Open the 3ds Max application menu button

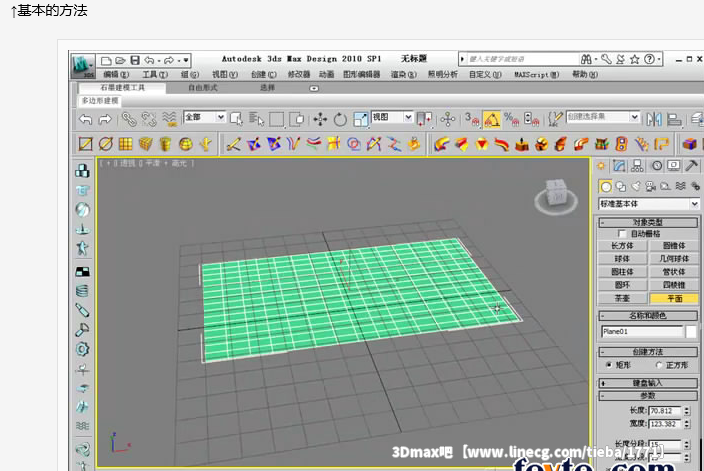pyautogui.click(x=83, y=66)
